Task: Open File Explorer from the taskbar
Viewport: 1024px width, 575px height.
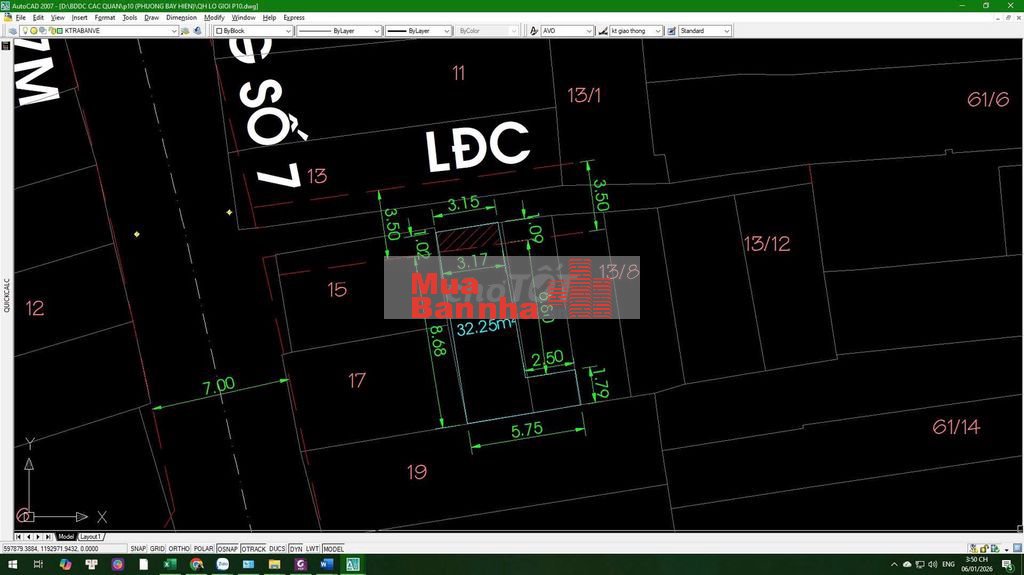Action: point(274,565)
